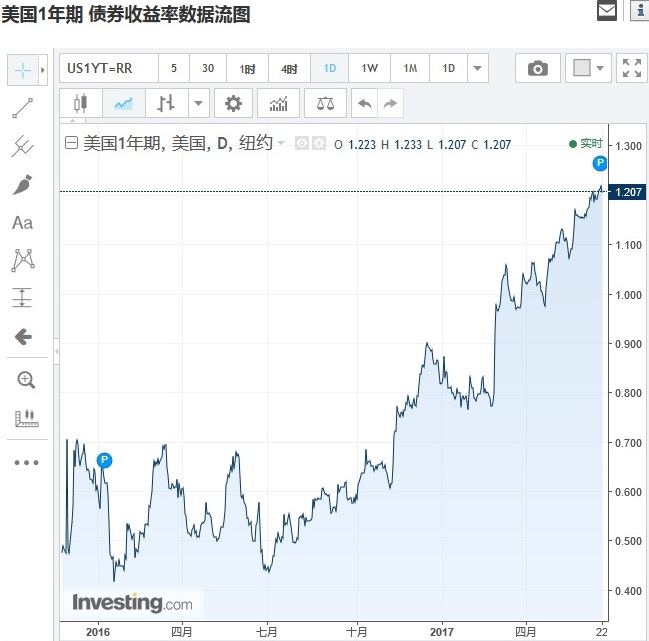Switch to 5 minute interval
This screenshot has height=641, width=649.
[x=174, y=68]
